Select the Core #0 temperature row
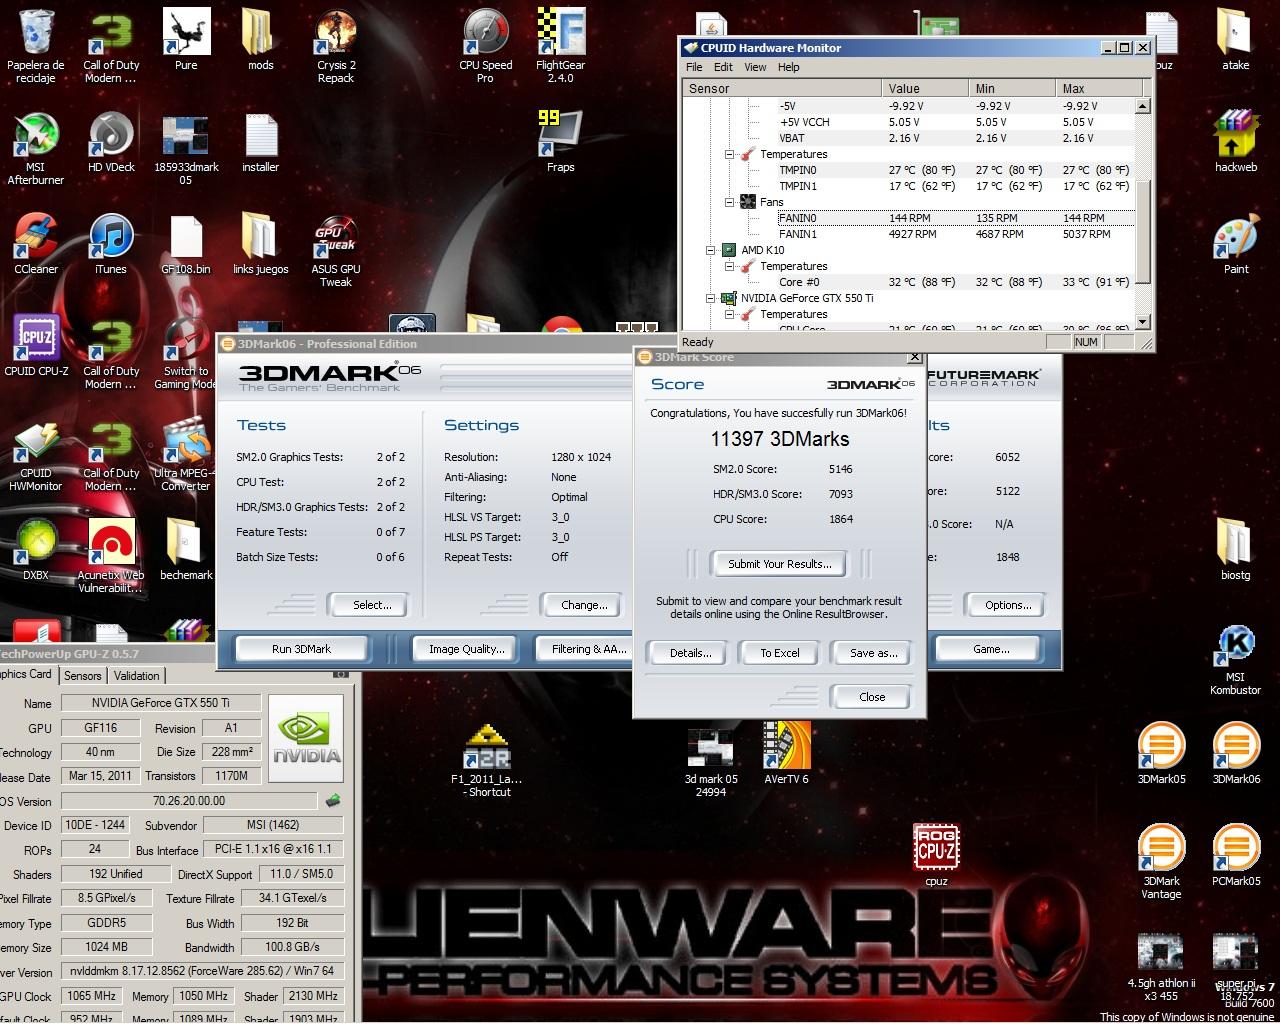1280x1024 pixels. (910, 282)
